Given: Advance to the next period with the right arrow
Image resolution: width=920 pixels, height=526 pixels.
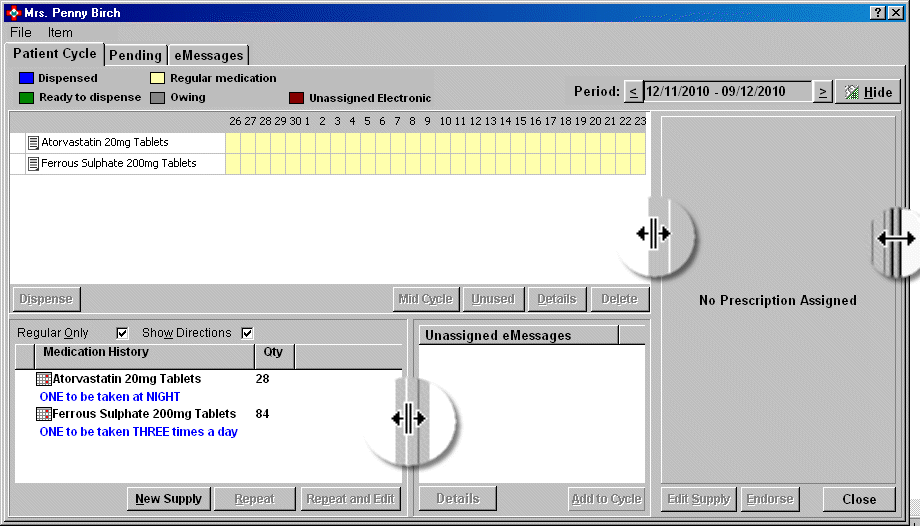Looking at the screenshot, I should (822, 92).
